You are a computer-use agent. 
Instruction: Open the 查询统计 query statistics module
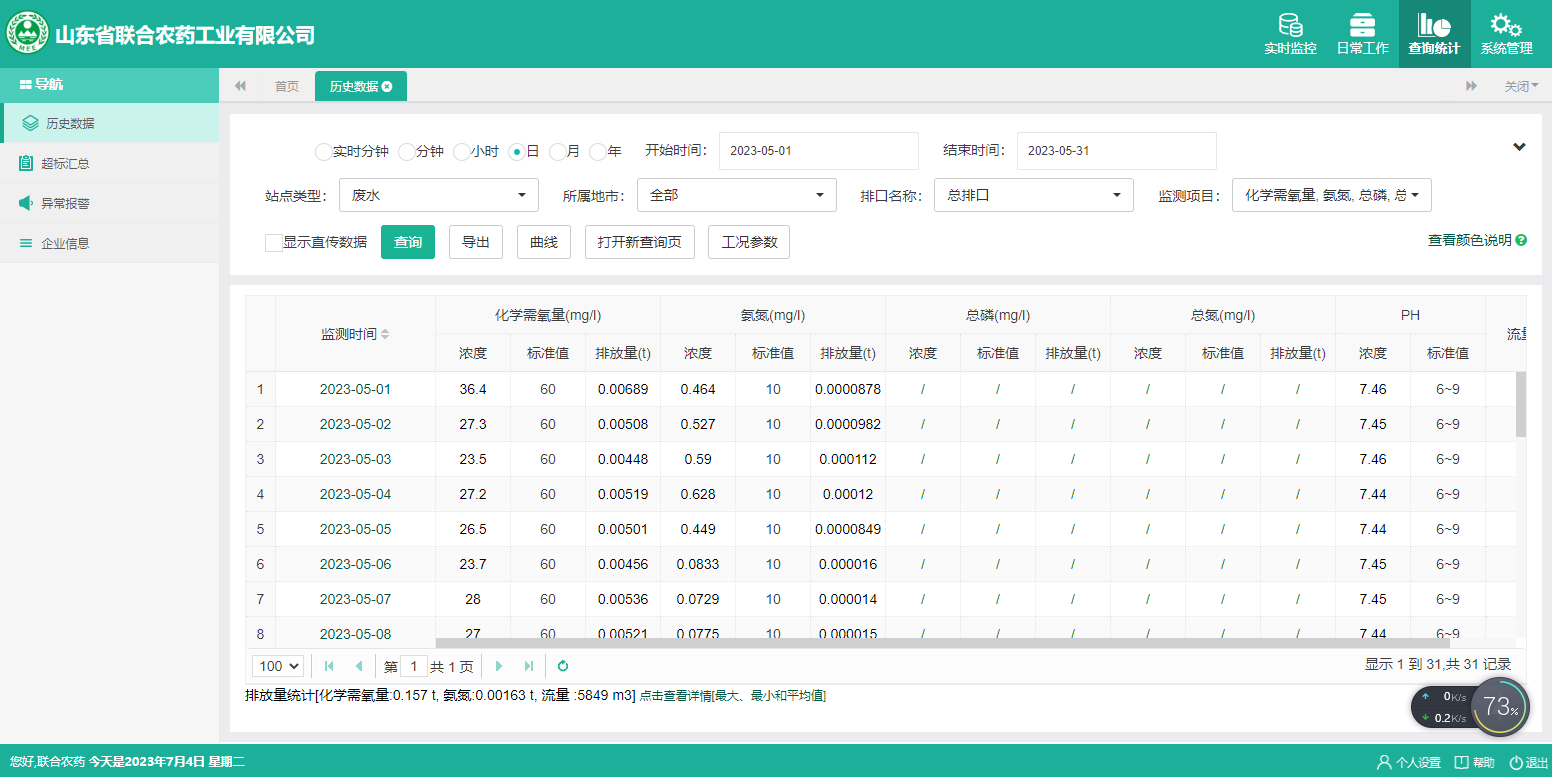pos(1434,34)
